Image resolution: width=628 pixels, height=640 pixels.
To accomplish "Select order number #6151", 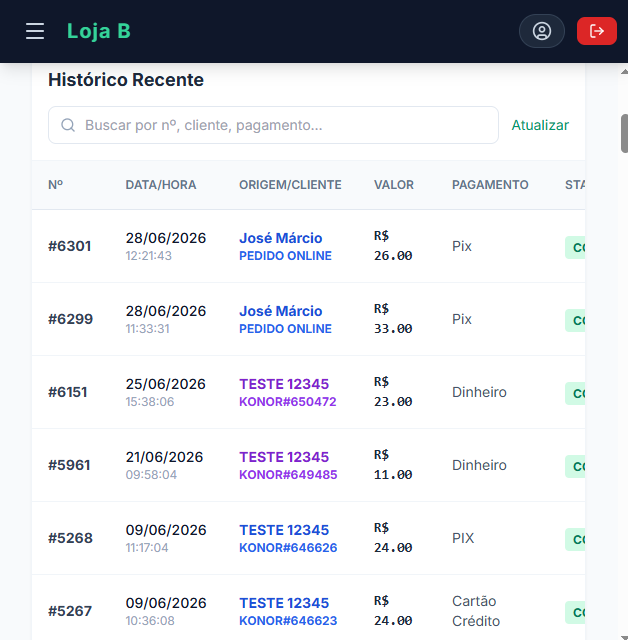I will pos(68,392).
